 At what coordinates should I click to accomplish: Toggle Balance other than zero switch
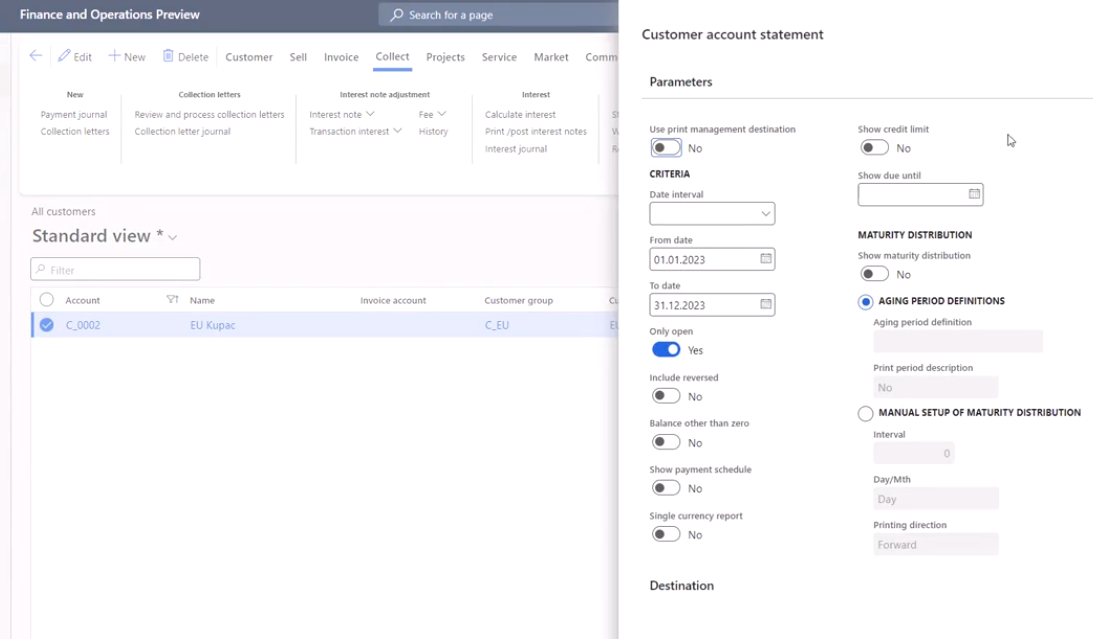click(666, 442)
